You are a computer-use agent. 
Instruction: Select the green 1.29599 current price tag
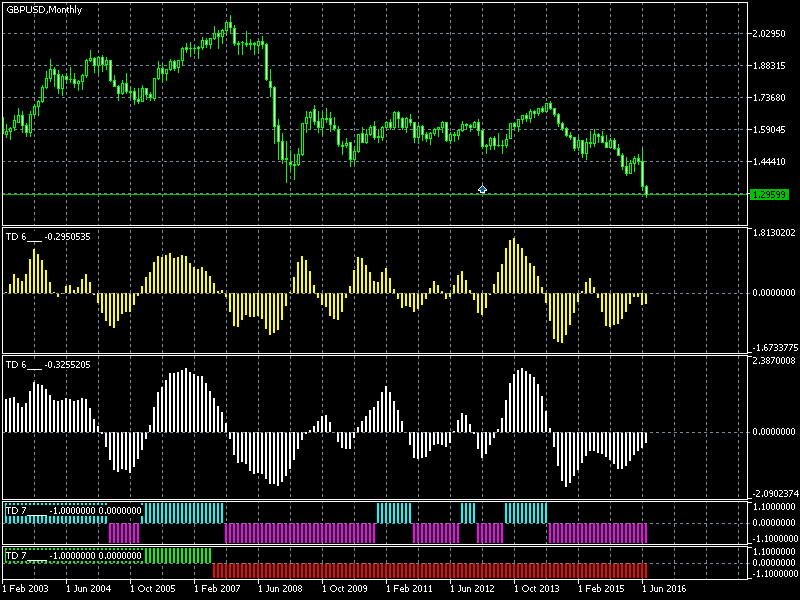(770, 194)
